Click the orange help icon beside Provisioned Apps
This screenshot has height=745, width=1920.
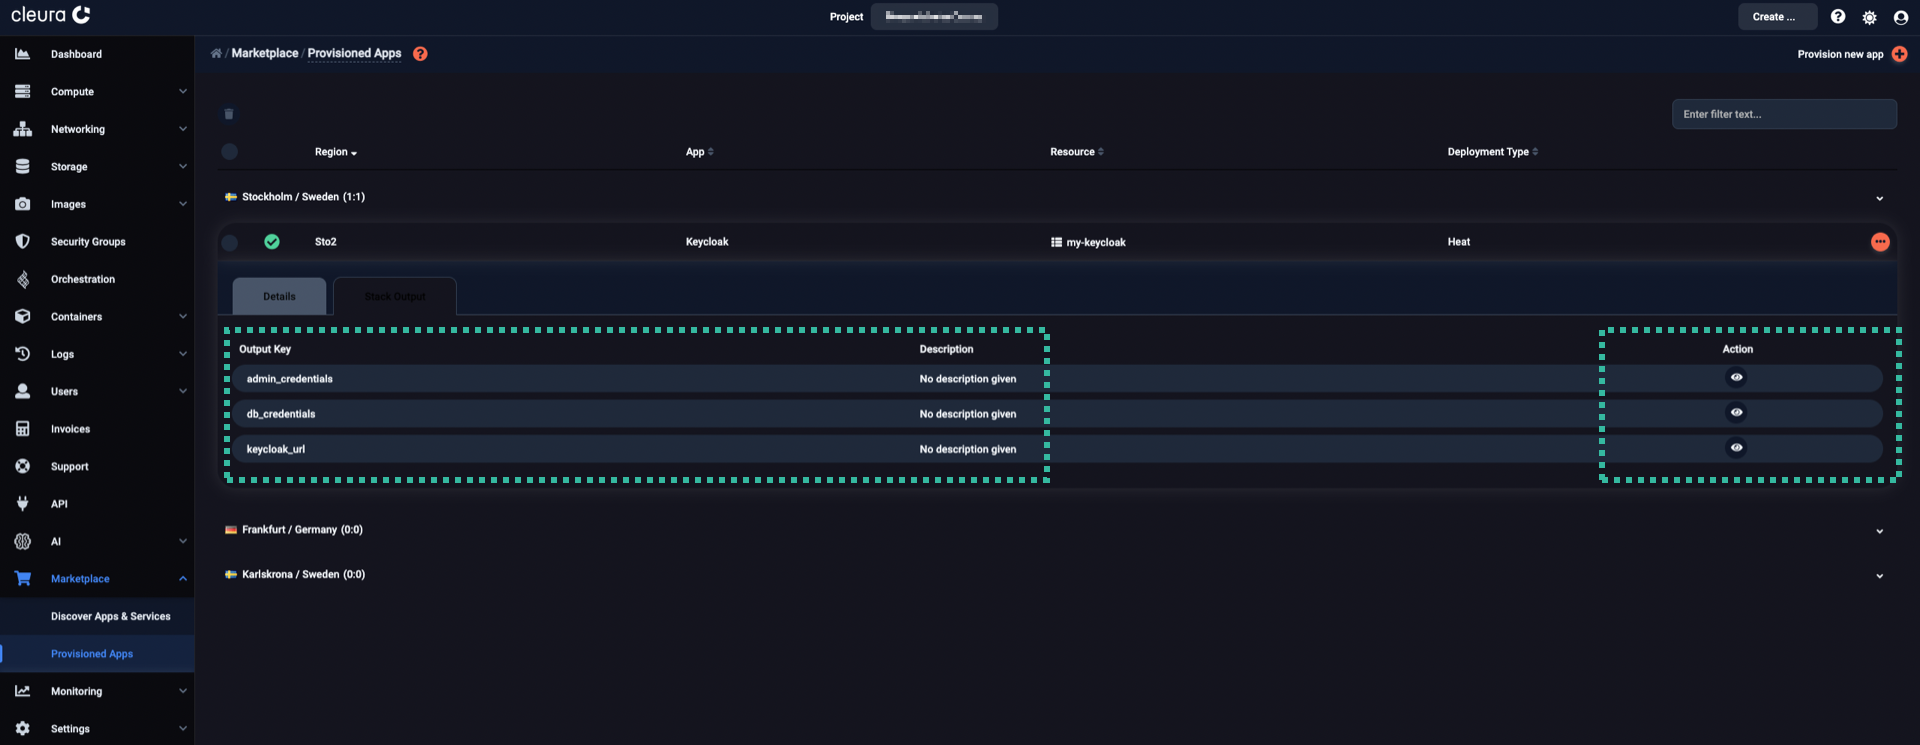point(420,54)
